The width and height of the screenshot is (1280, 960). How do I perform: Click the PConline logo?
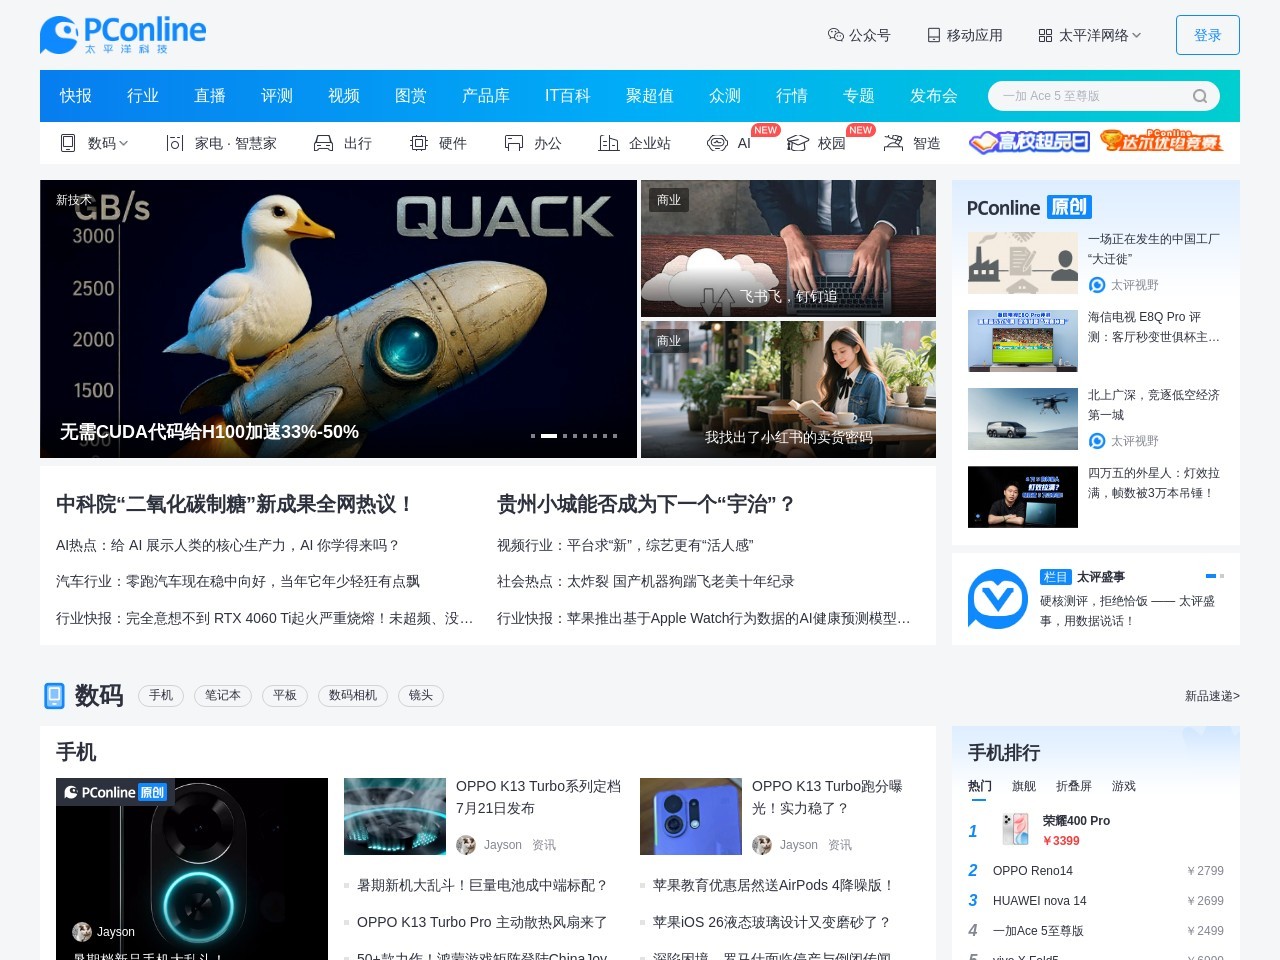coord(122,35)
